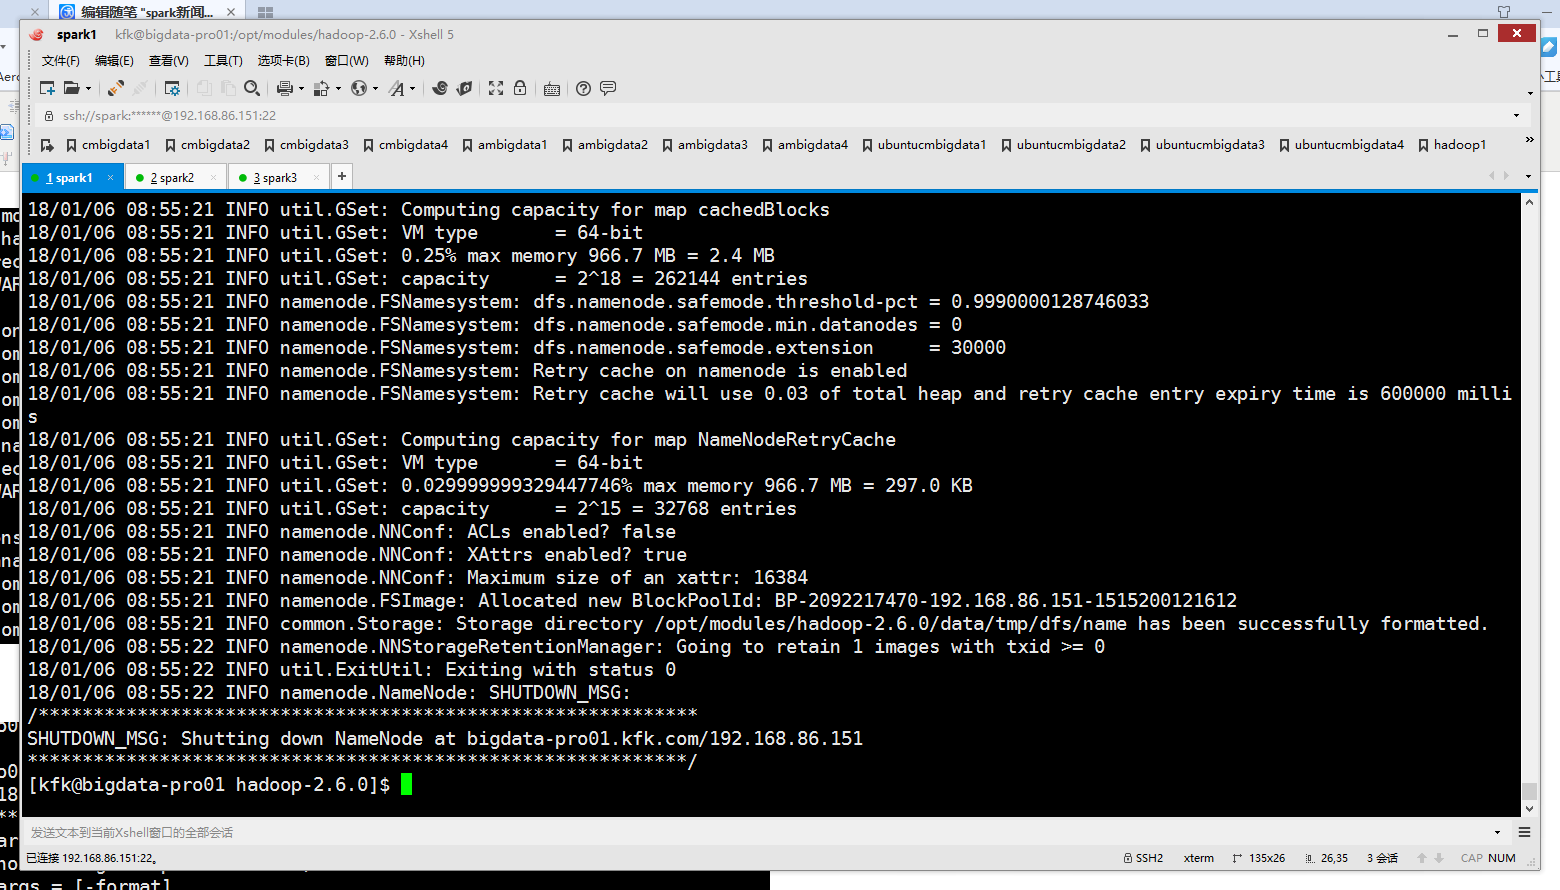The height and width of the screenshot is (890, 1560).
Task: Open the 查看(V) menu
Action: pos(169,61)
